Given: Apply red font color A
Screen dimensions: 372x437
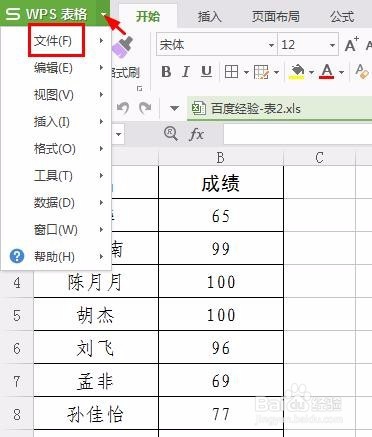Looking at the screenshot, I should 327,72.
